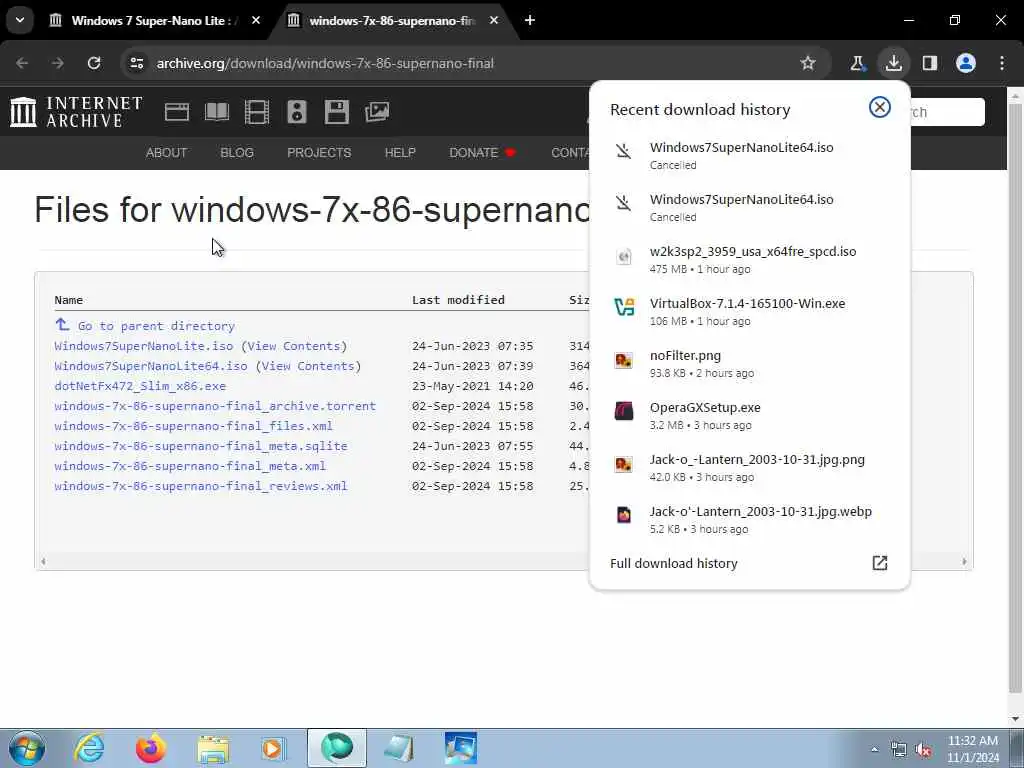This screenshot has width=1024, height=768.
Task: Click the Internet Archive logo
Action: pyautogui.click(x=76, y=112)
